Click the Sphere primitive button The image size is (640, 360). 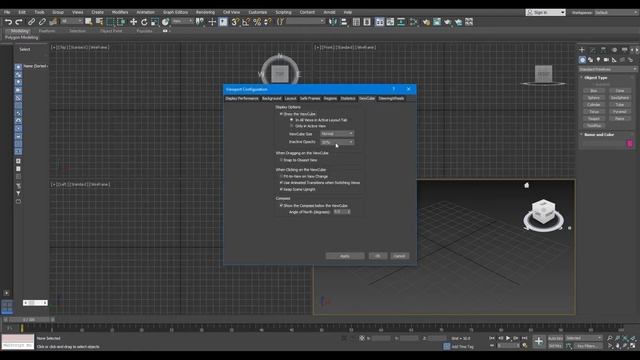(594, 98)
